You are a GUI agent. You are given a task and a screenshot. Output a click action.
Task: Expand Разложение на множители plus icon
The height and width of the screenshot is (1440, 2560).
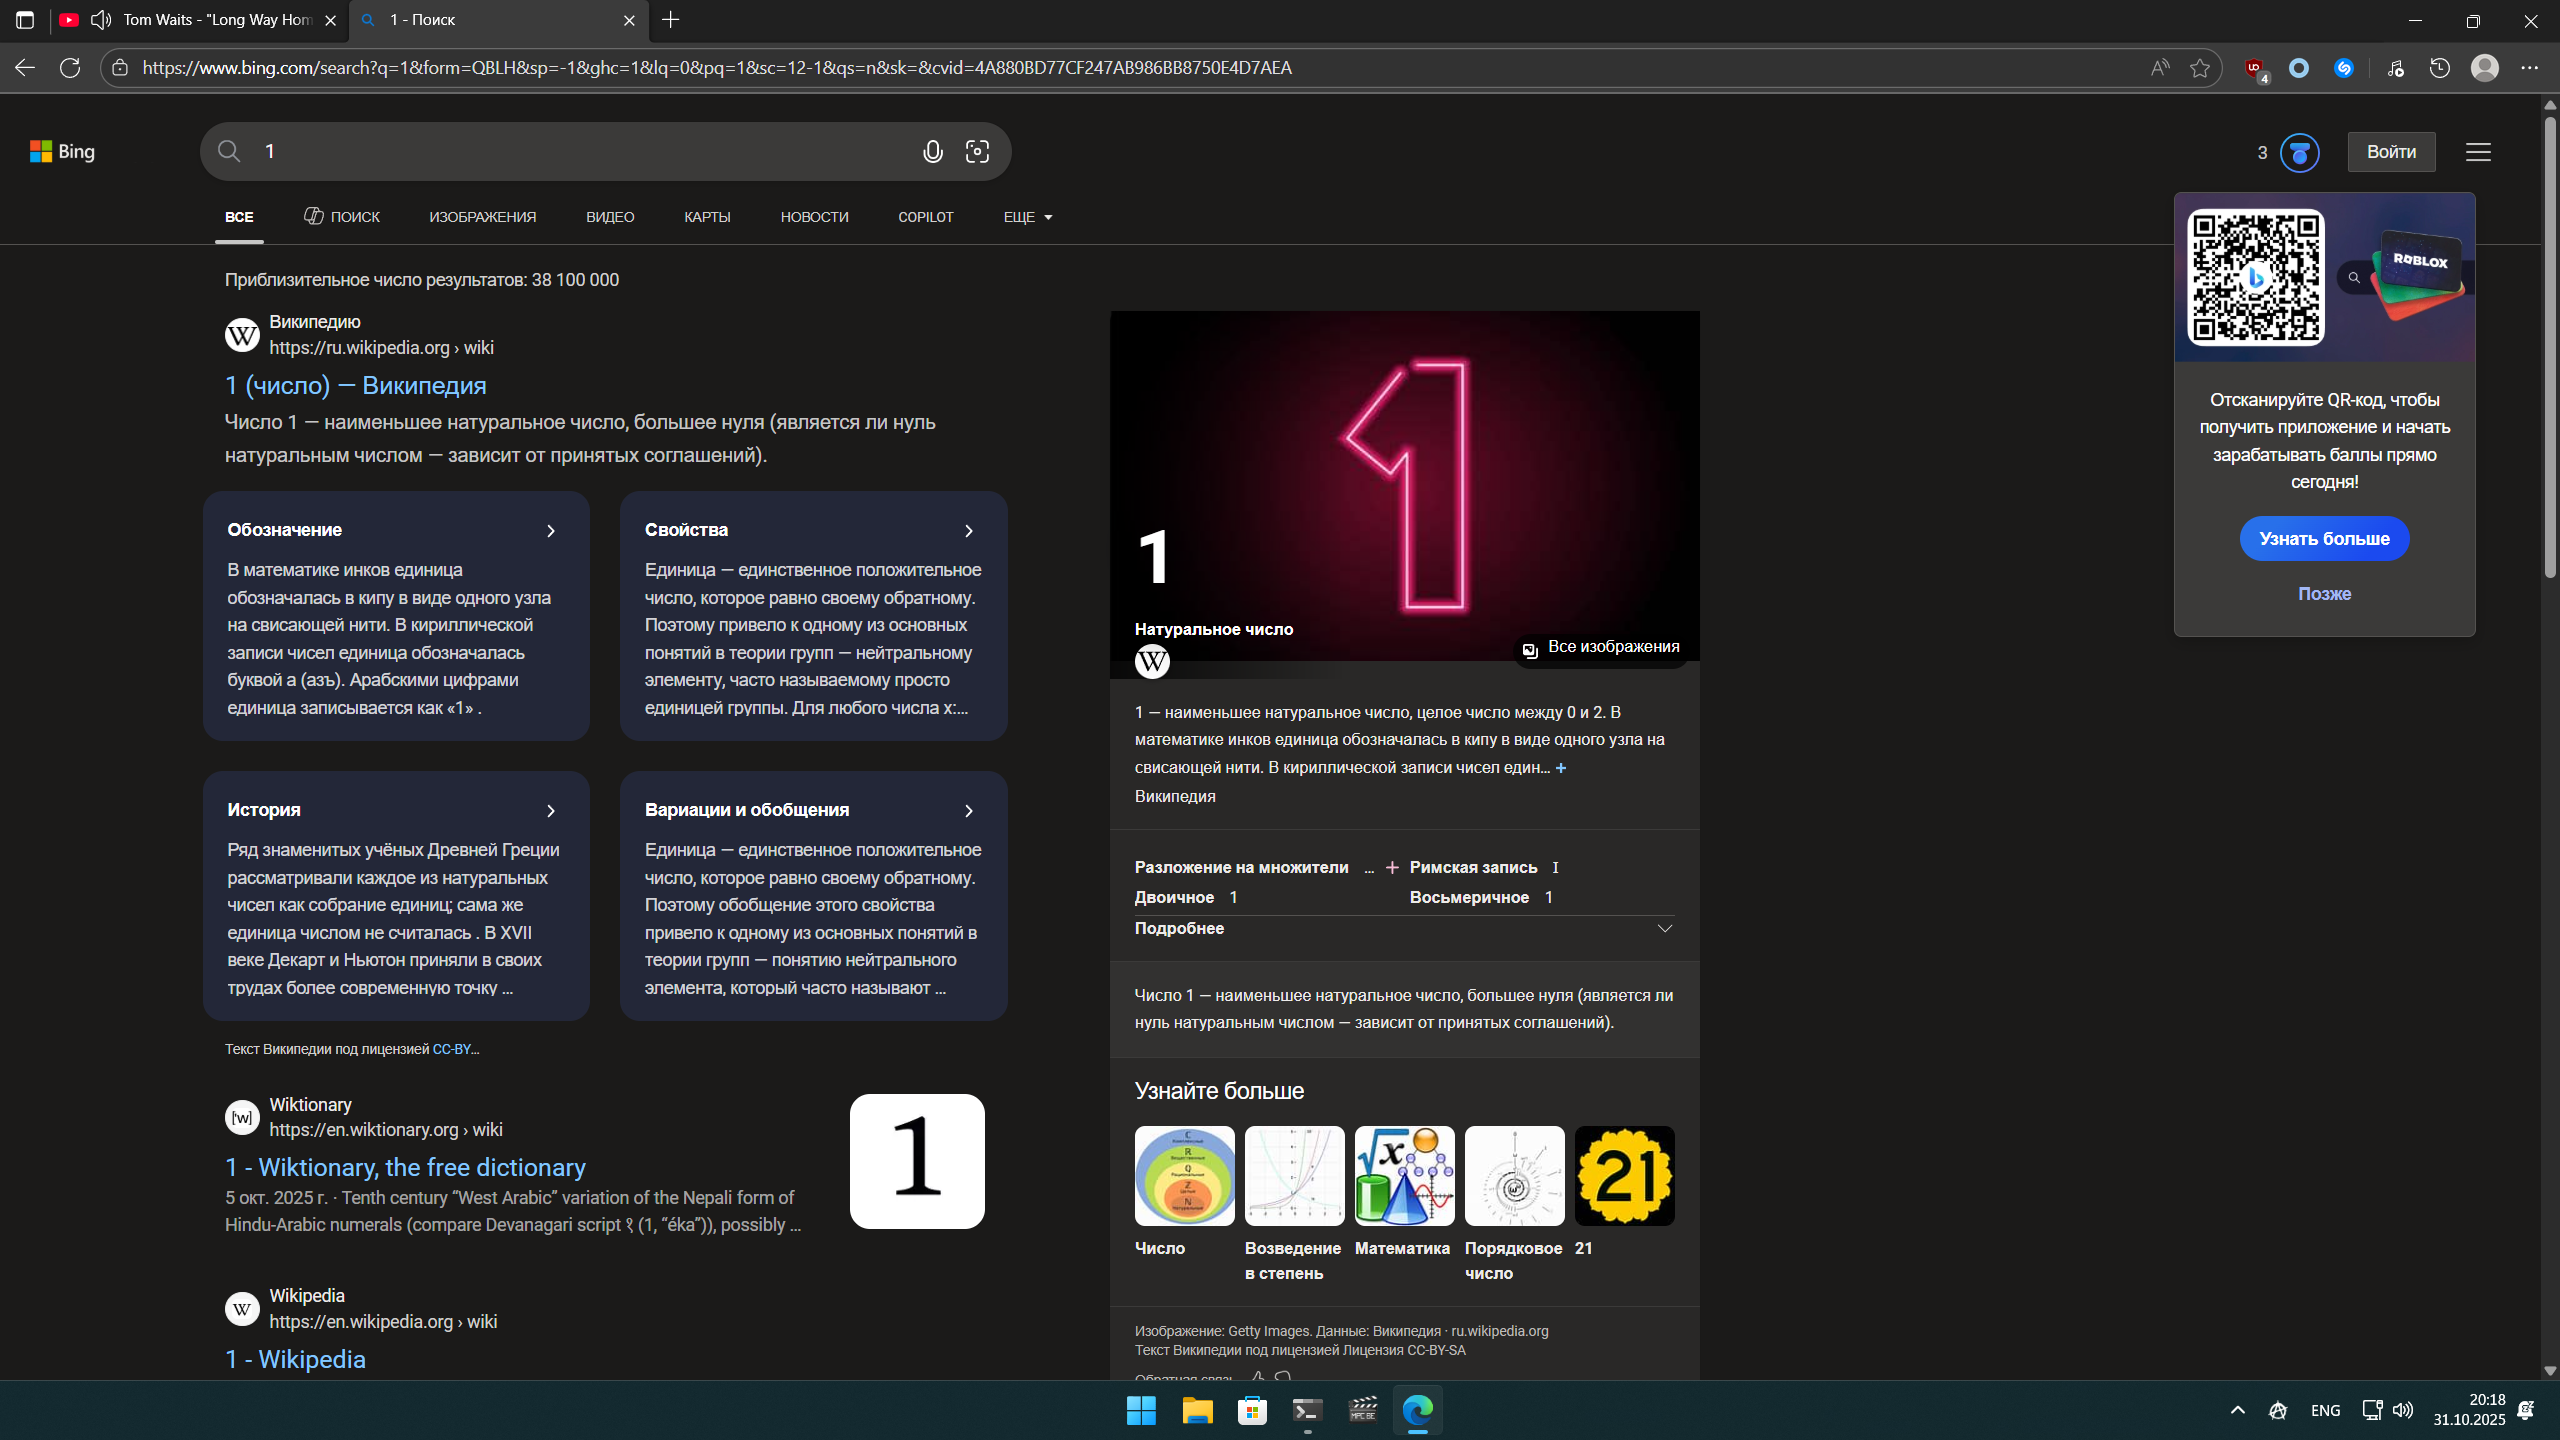click(x=1392, y=868)
